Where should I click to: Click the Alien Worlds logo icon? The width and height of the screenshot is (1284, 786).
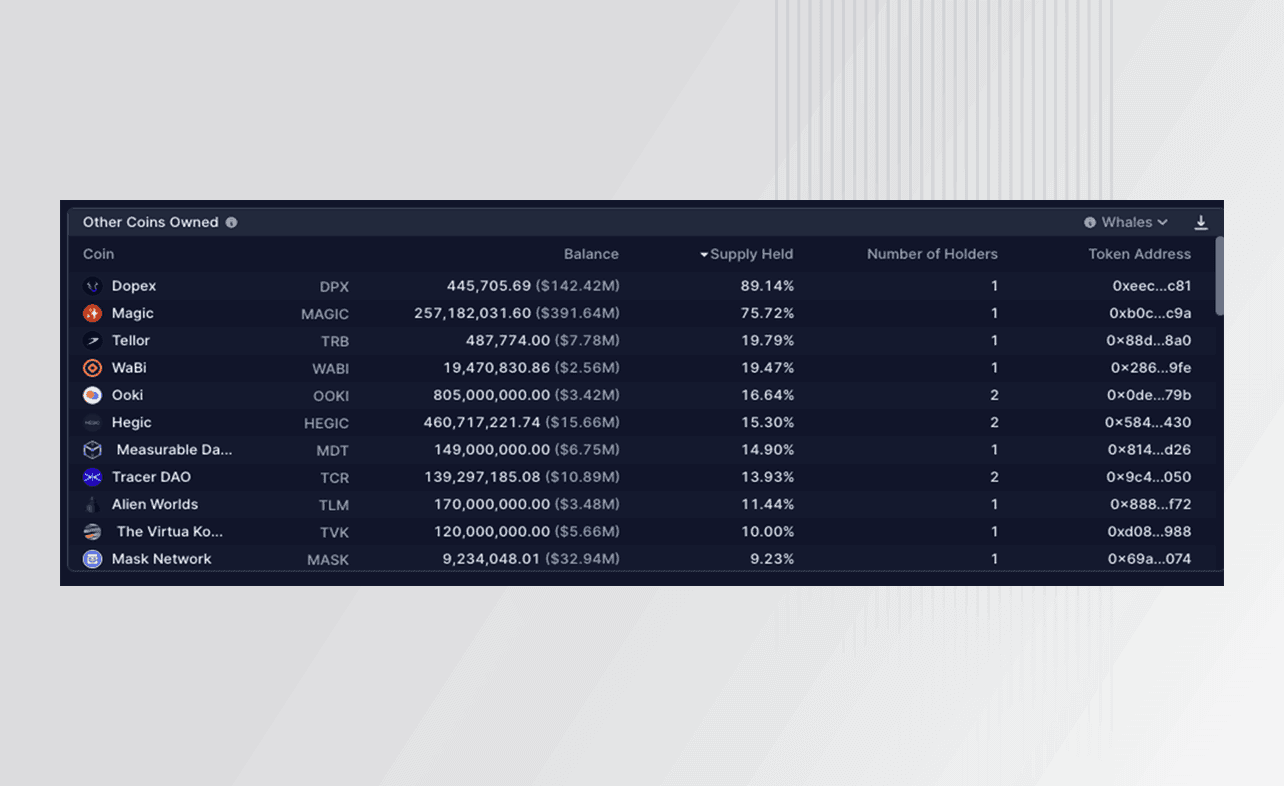(92, 505)
